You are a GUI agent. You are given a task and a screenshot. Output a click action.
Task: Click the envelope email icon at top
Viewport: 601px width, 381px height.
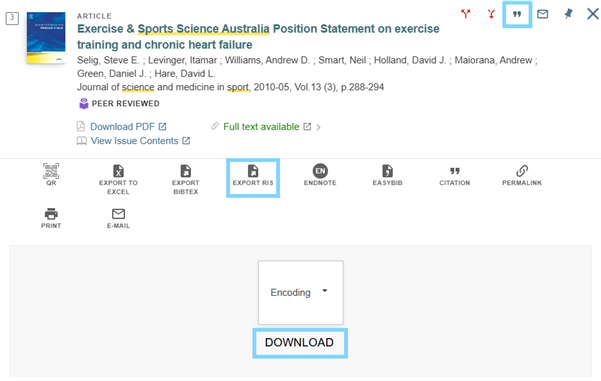(x=542, y=14)
